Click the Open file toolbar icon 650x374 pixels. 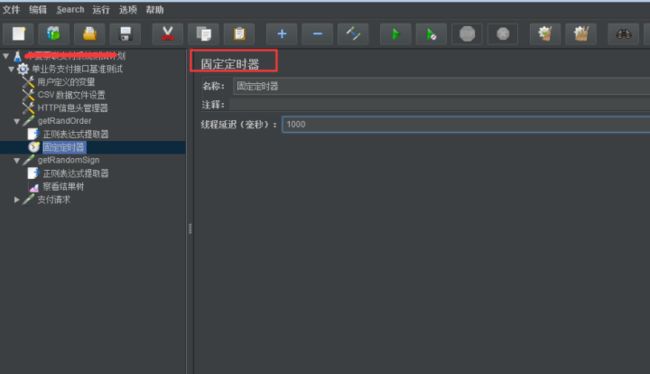tap(90, 34)
